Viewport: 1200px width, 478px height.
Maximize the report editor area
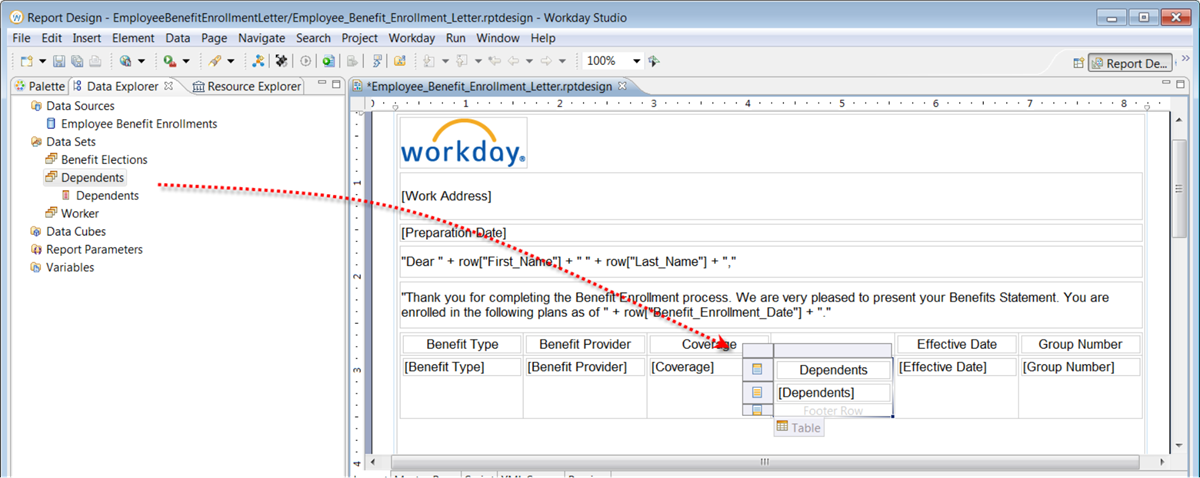coord(1179,84)
